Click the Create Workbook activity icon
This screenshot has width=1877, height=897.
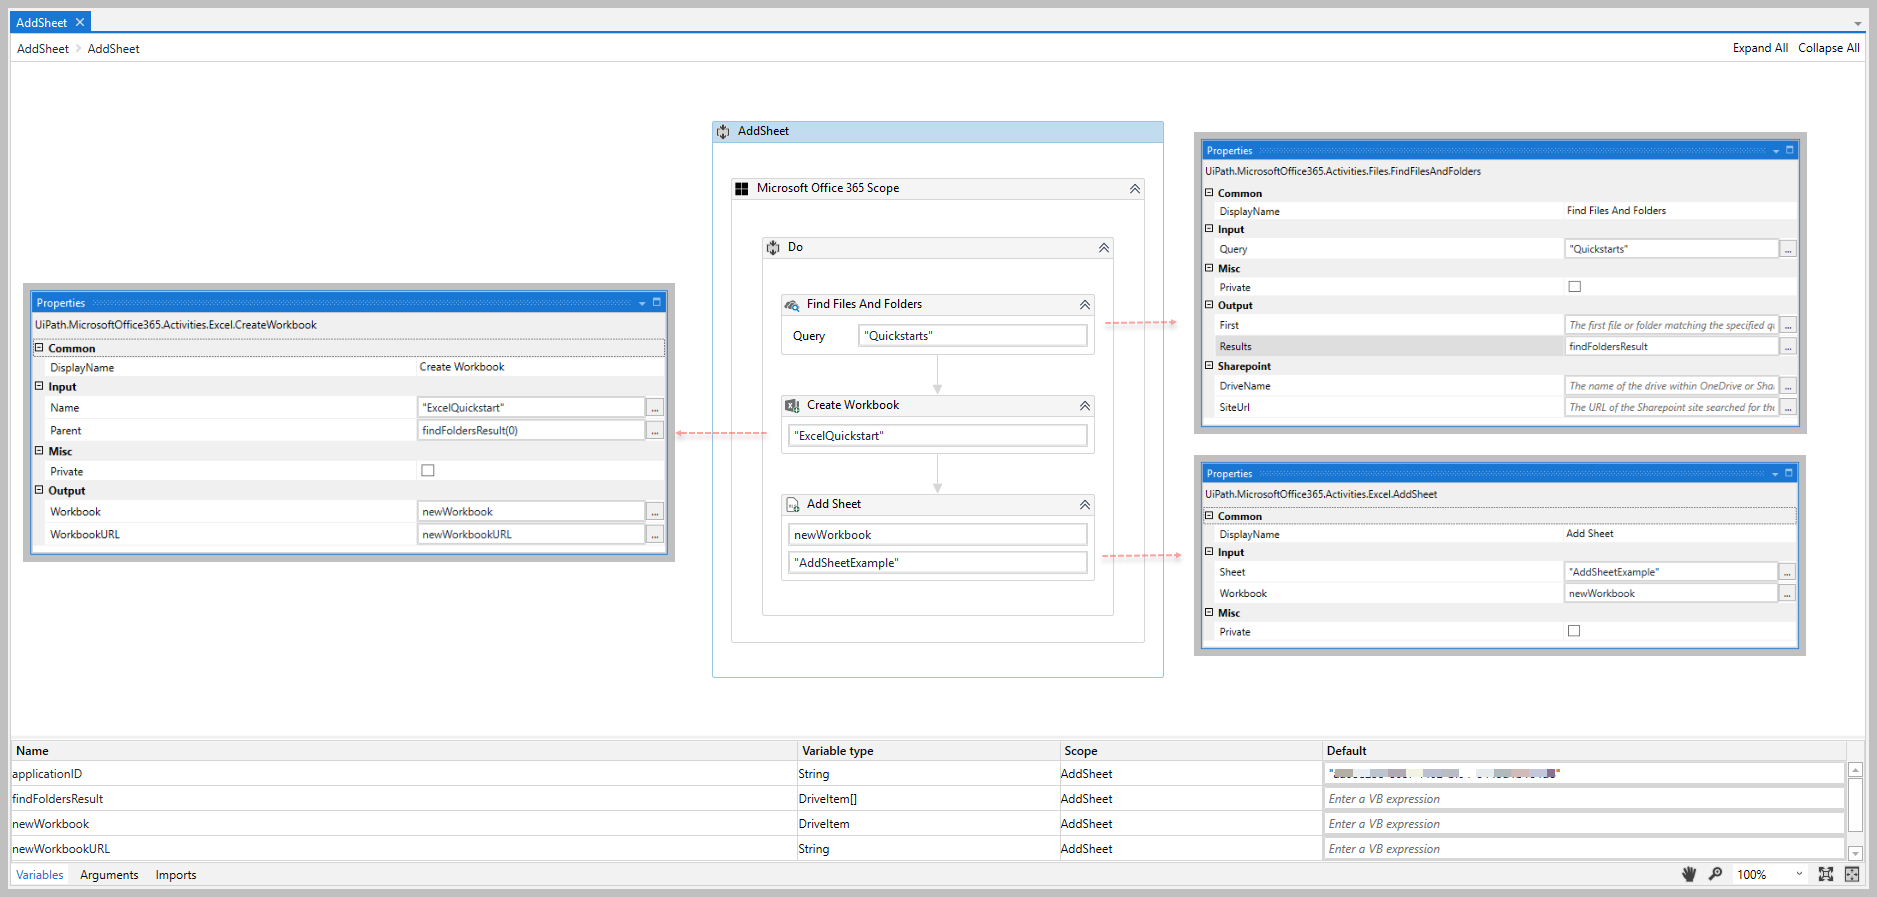tap(792, 406)
